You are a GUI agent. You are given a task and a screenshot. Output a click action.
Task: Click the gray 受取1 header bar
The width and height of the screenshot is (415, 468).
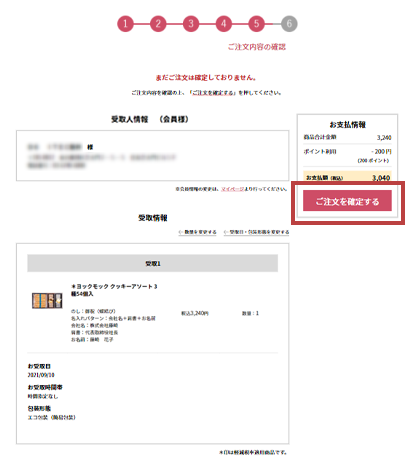153,263
